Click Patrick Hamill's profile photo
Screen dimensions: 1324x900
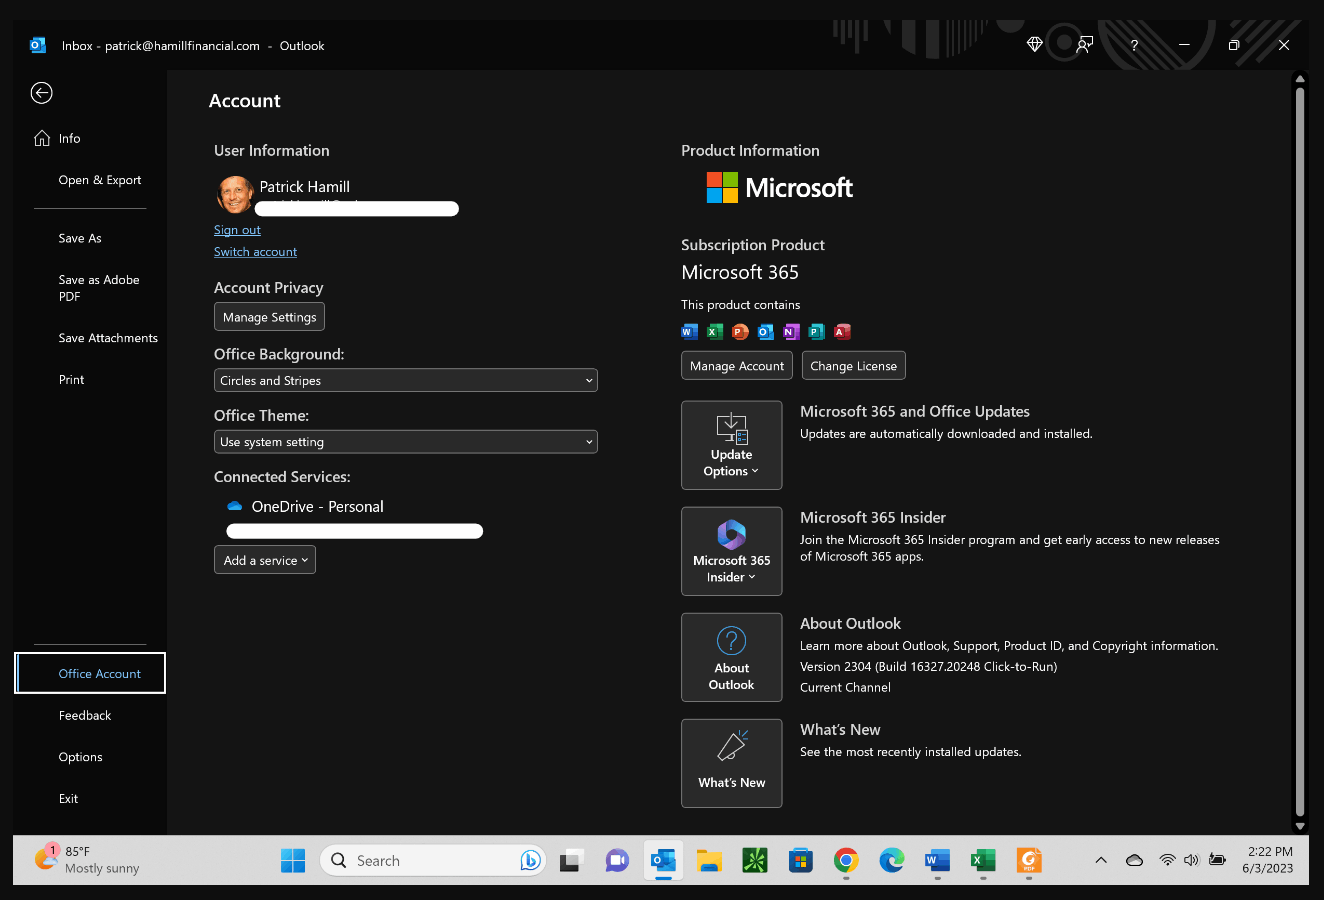point(235,194)
